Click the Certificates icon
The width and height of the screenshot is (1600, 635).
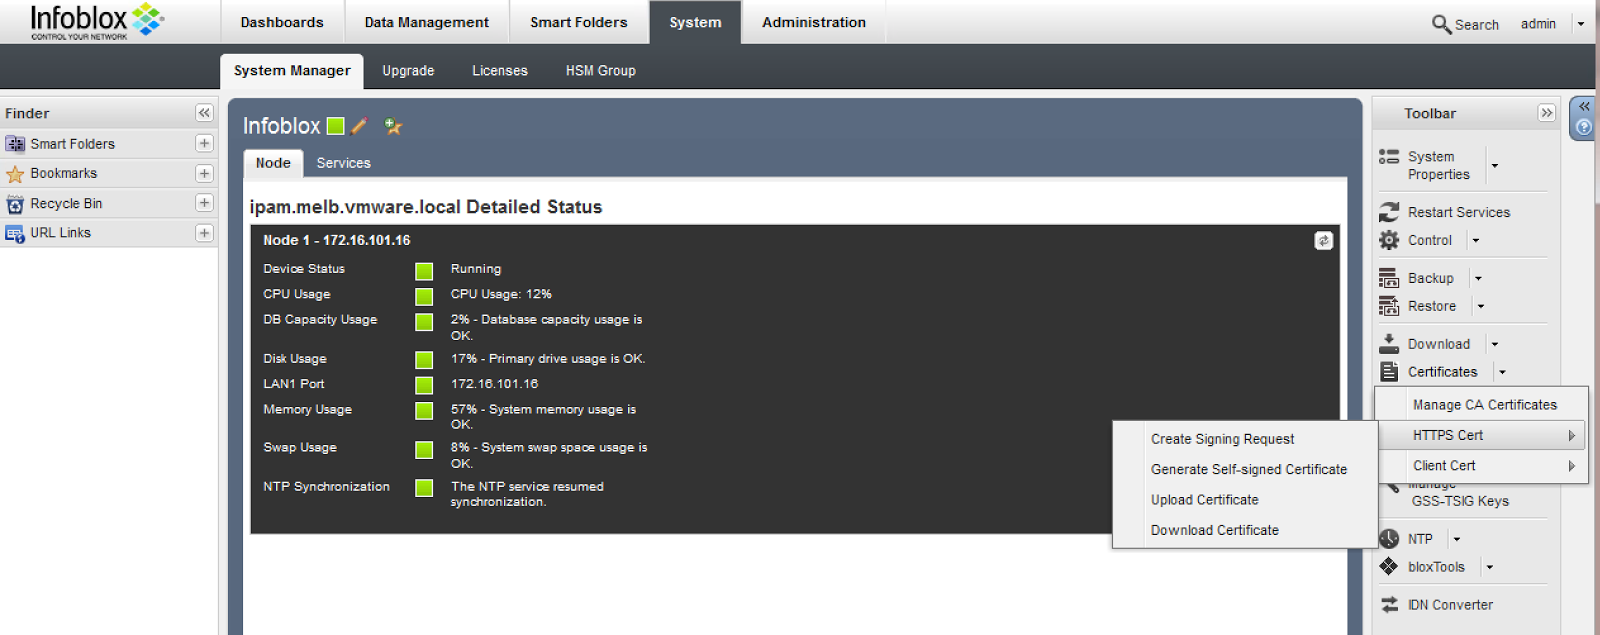(1389, 372)
